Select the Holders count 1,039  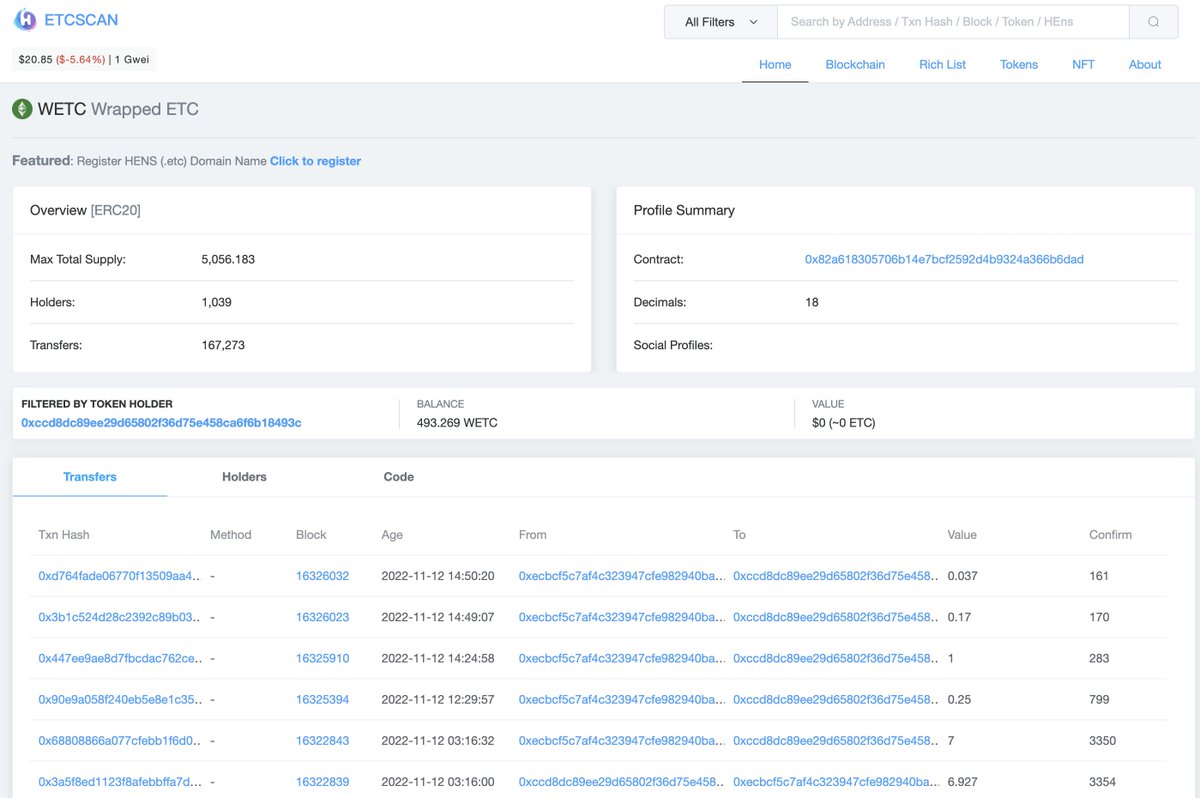click(x=217, y=302)
